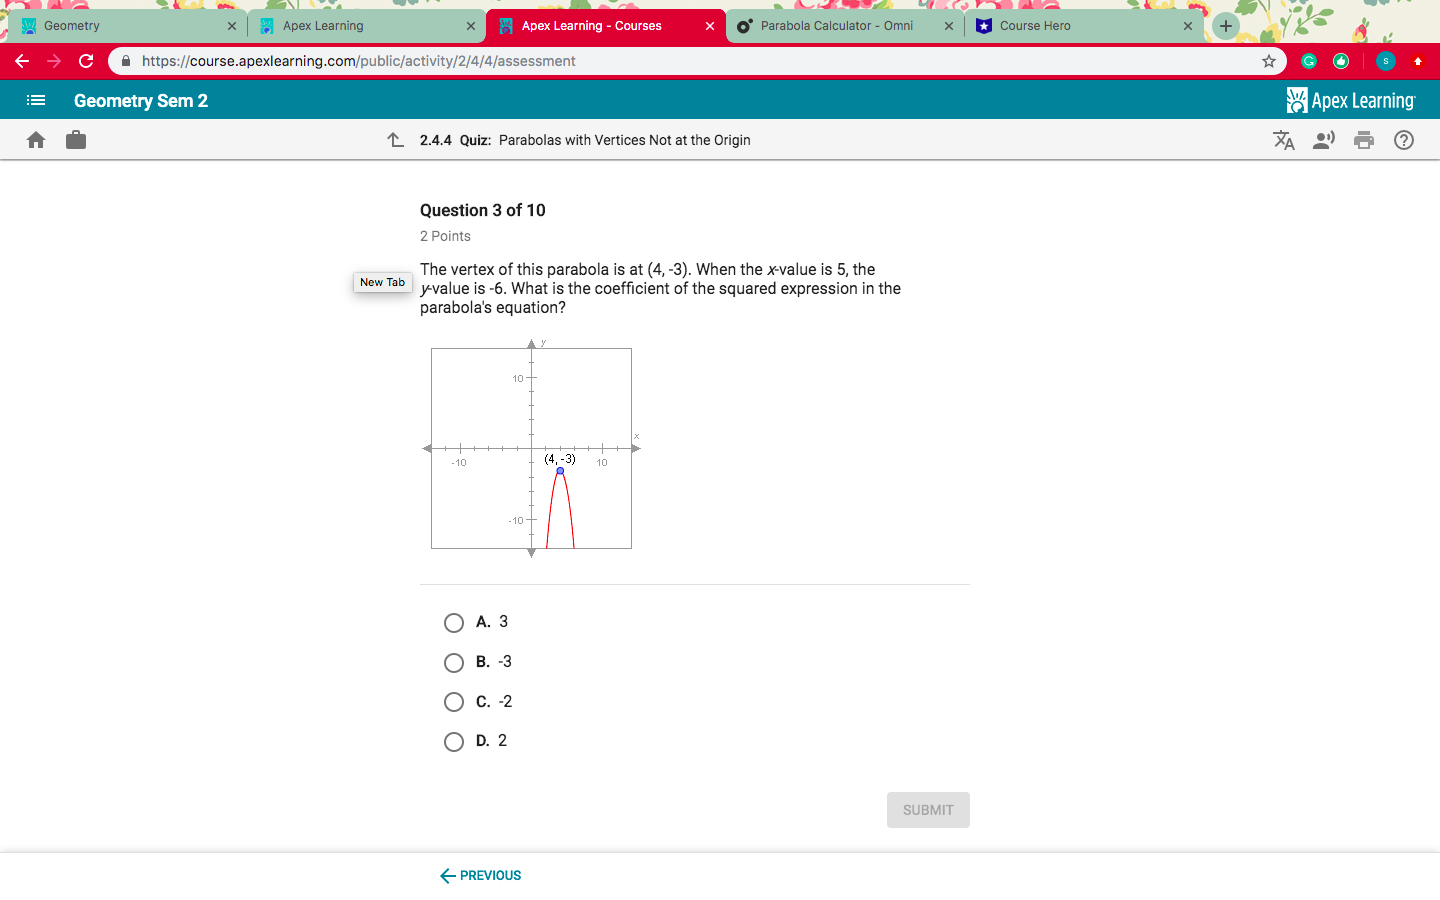The image size is (1440, 900).
Task: Activate the read-aloud audio icon
Action: [x=1324, y=140]
